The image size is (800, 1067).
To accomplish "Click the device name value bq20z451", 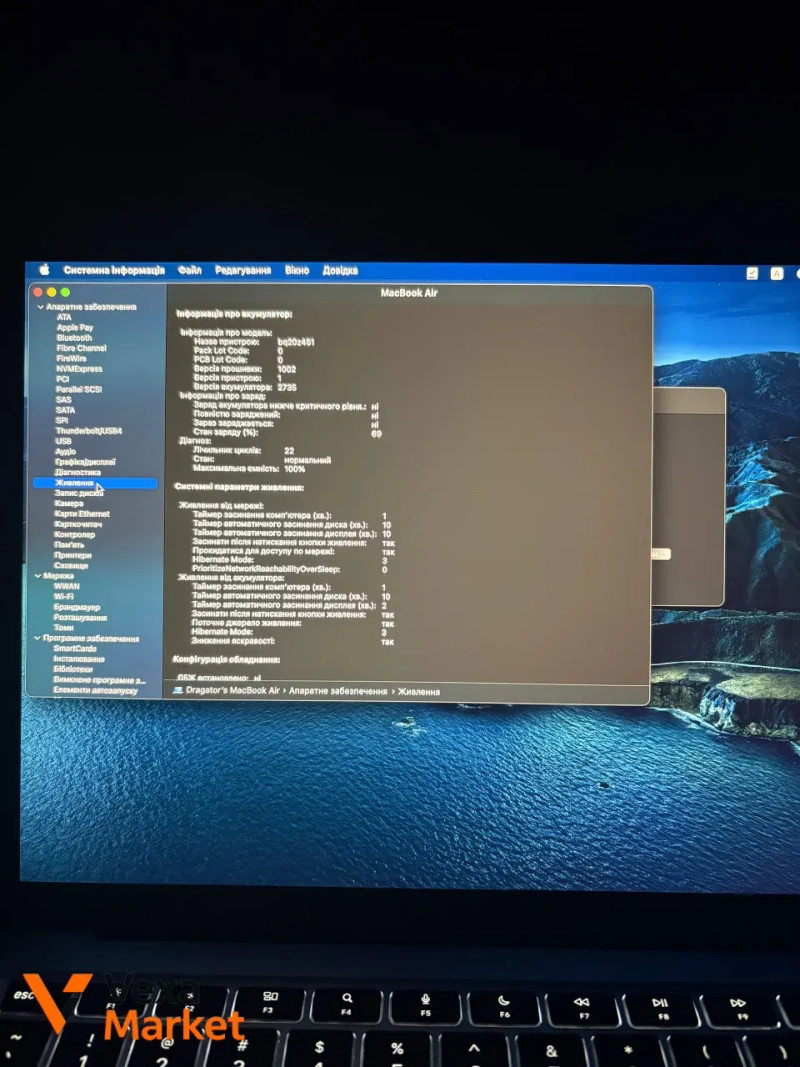I will coord(296,342).
